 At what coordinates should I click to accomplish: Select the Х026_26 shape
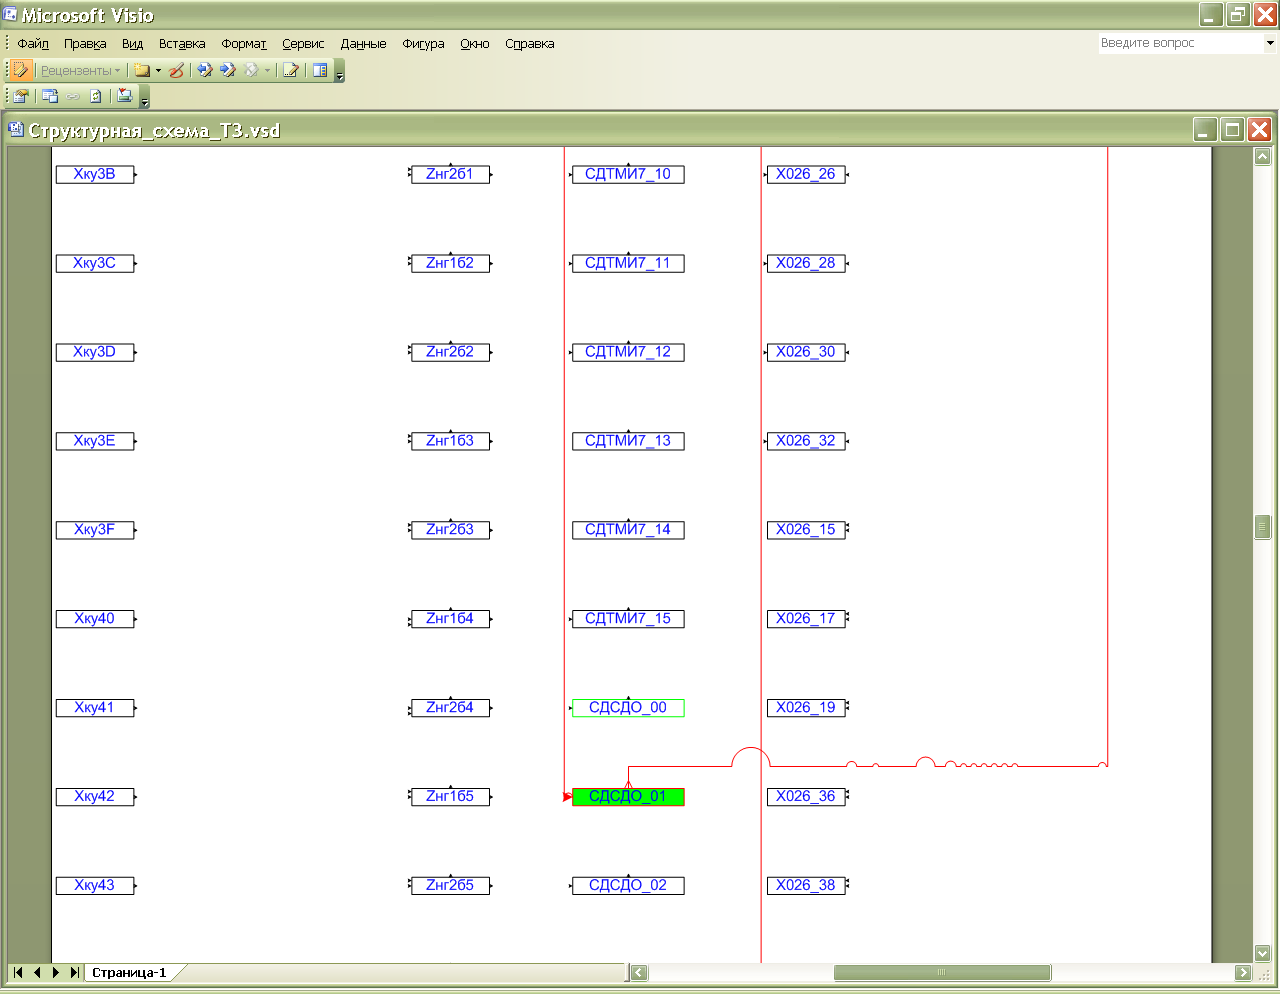(806, 174)
